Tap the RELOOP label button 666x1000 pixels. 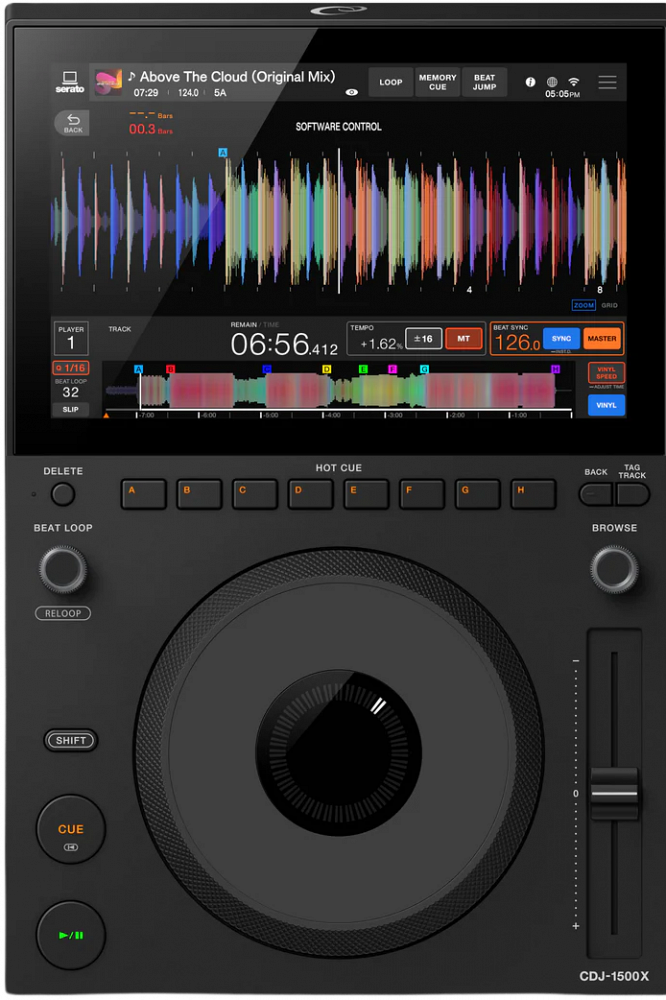point(63,614)
